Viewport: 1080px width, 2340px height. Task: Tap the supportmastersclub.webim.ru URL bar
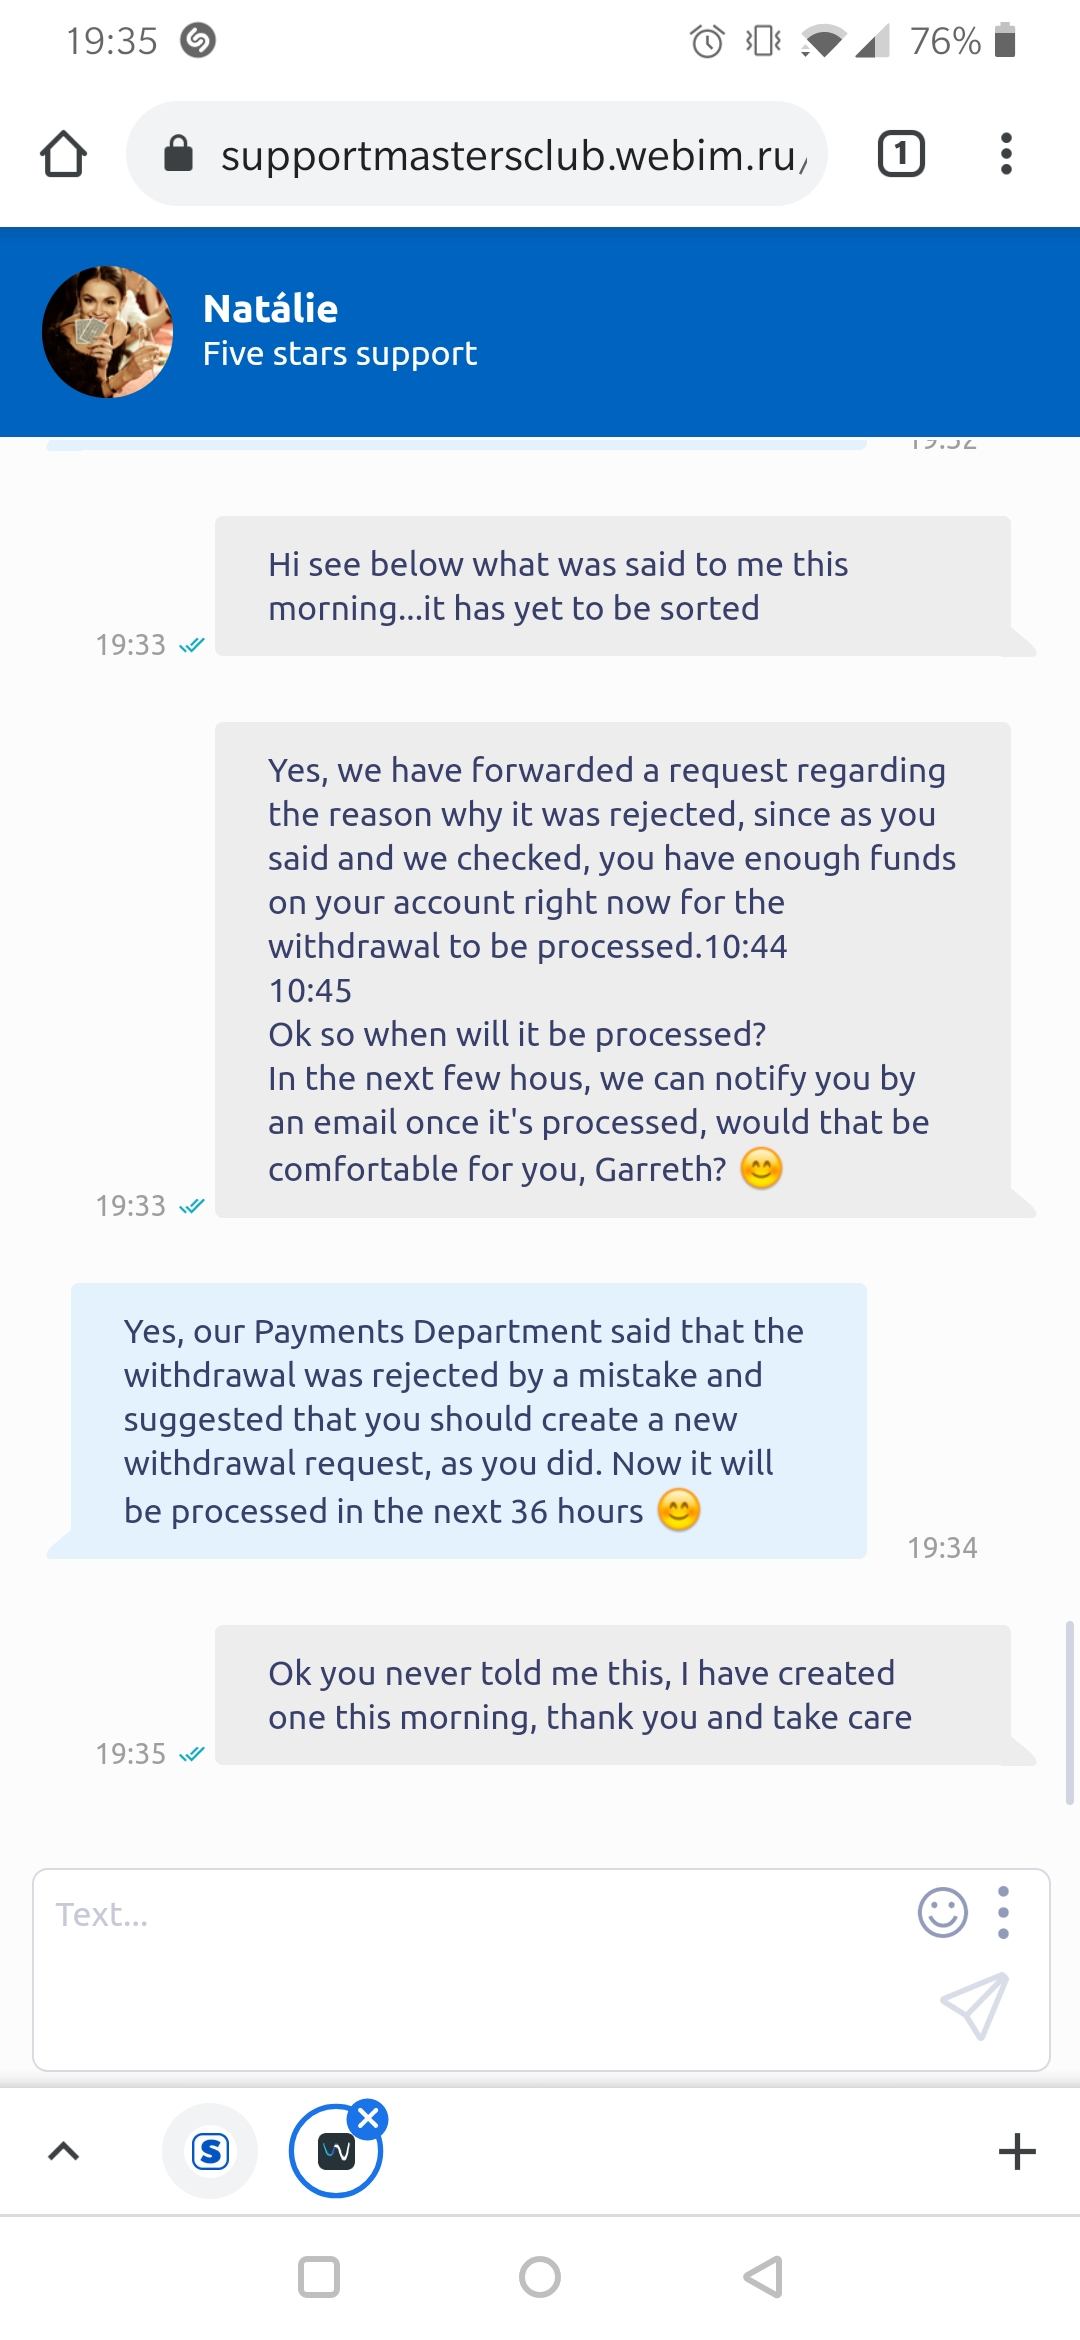click(510, 155)
